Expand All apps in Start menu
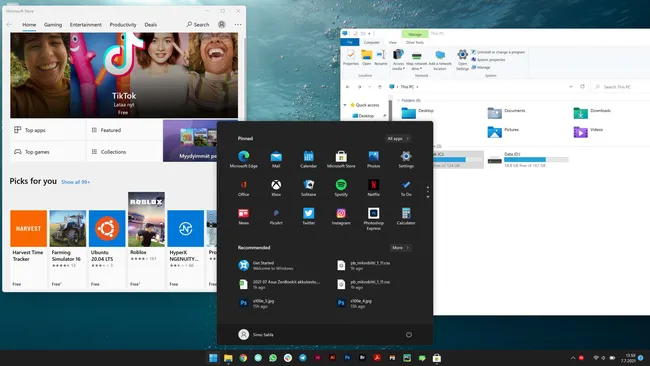 pyautogui.click(x=398, y=138)
